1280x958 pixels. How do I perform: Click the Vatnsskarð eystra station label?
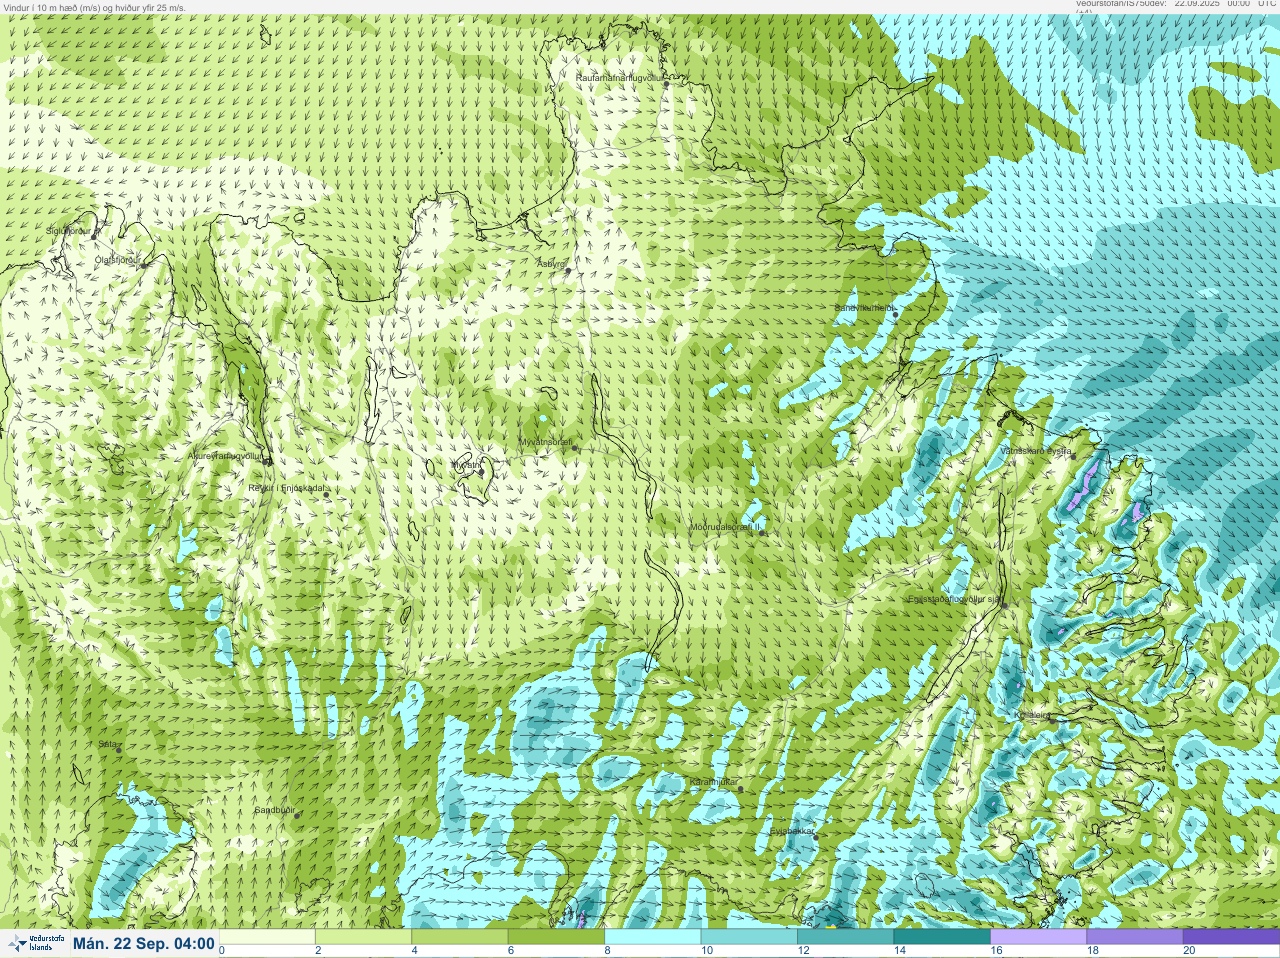[1037, 452]
